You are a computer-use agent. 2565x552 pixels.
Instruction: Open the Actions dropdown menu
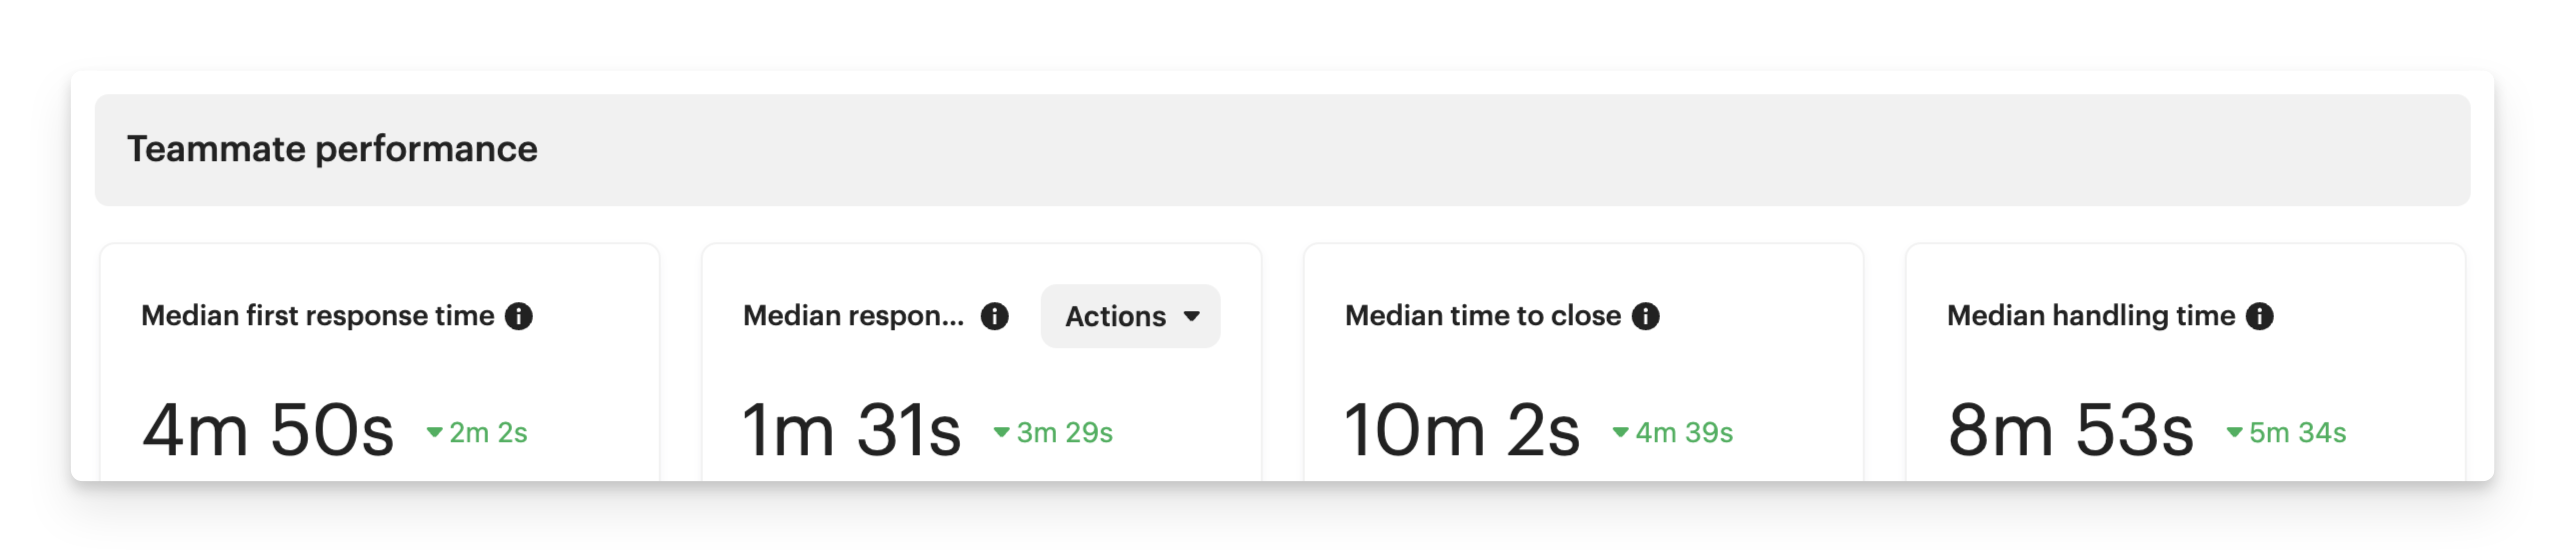point(1130,316)
